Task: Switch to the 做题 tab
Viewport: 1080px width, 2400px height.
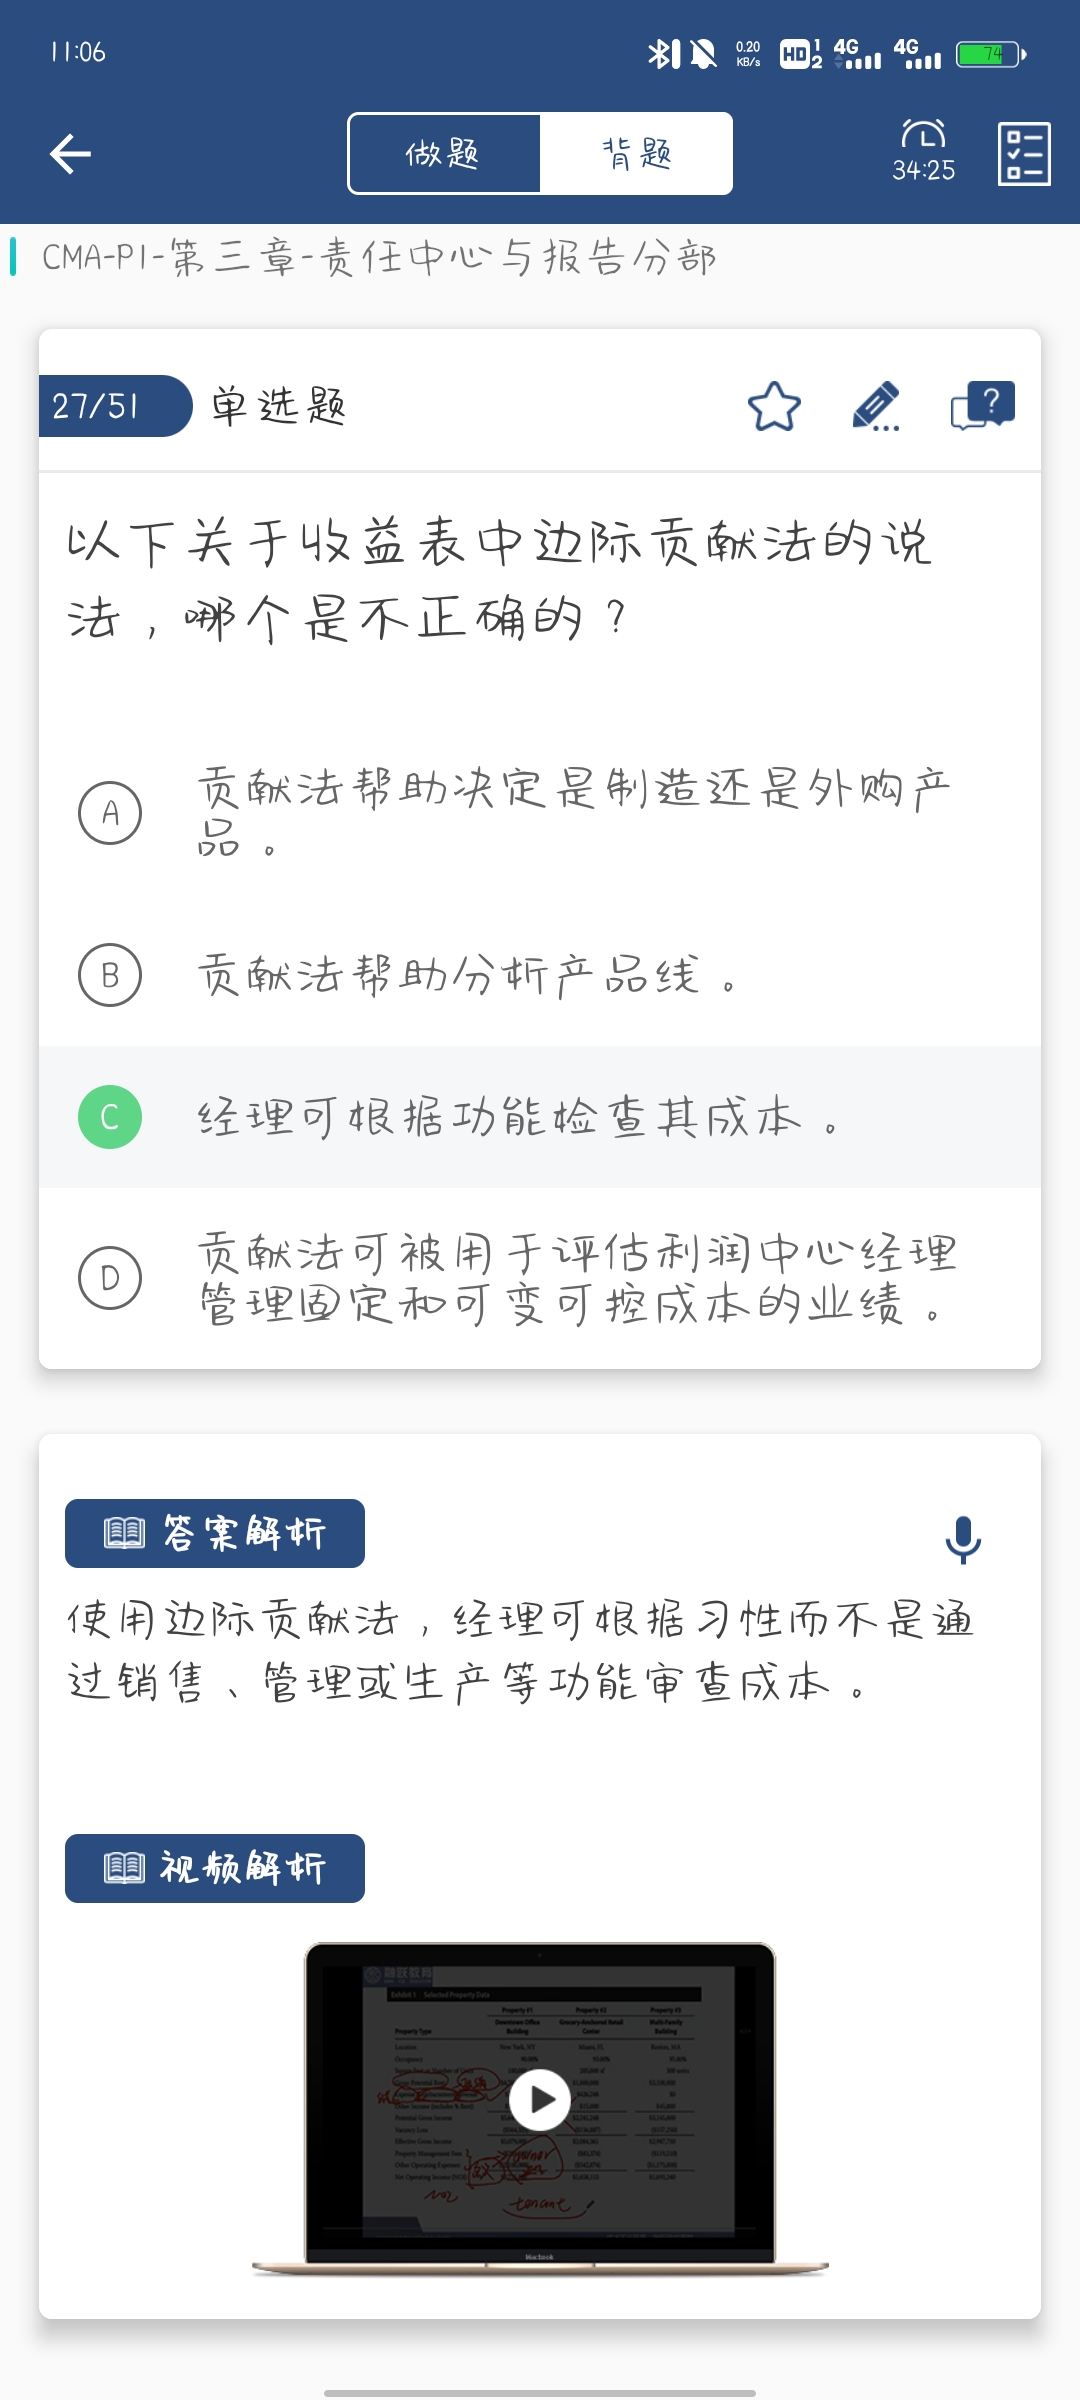Action: [x=443, y=154]
